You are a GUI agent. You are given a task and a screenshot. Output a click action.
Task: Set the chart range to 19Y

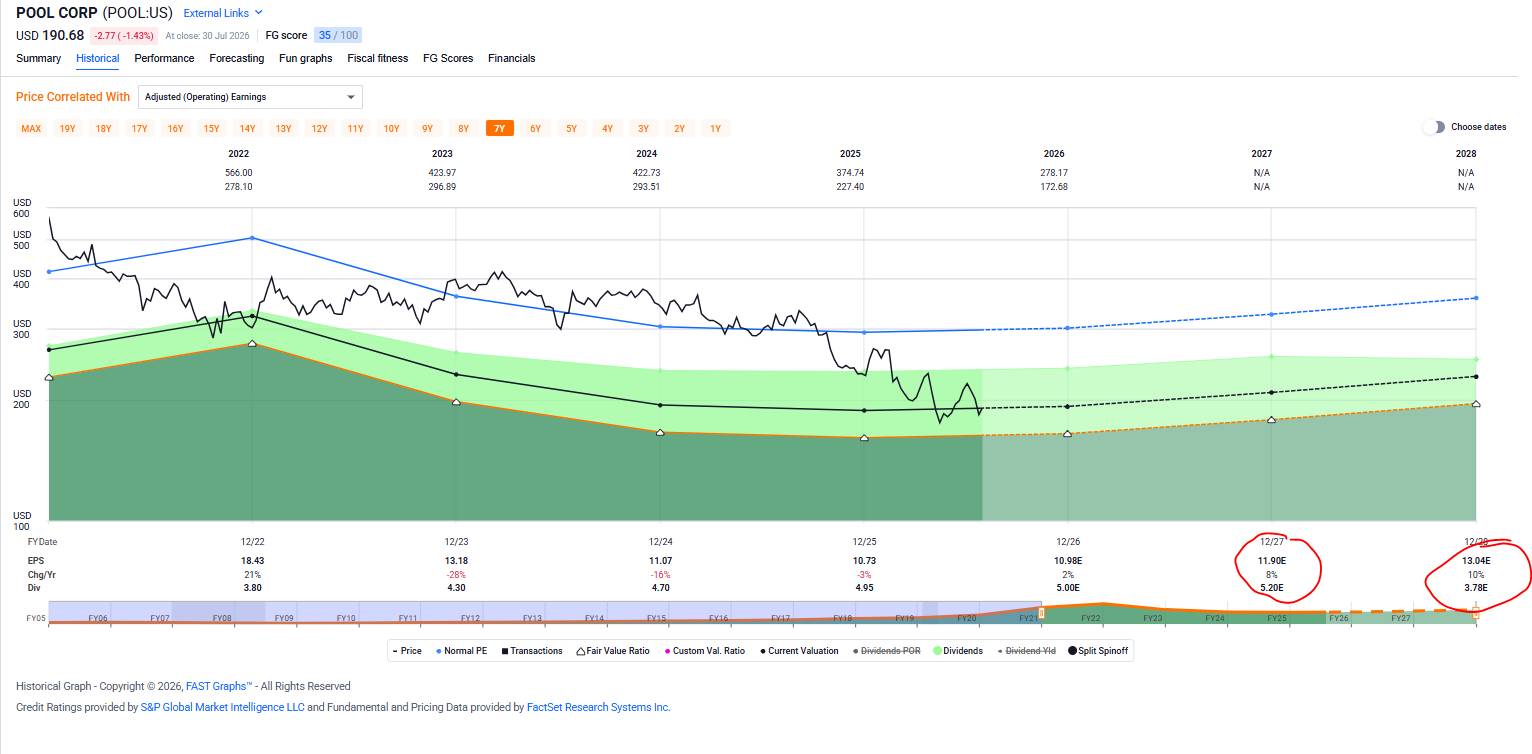click(67, 128)
